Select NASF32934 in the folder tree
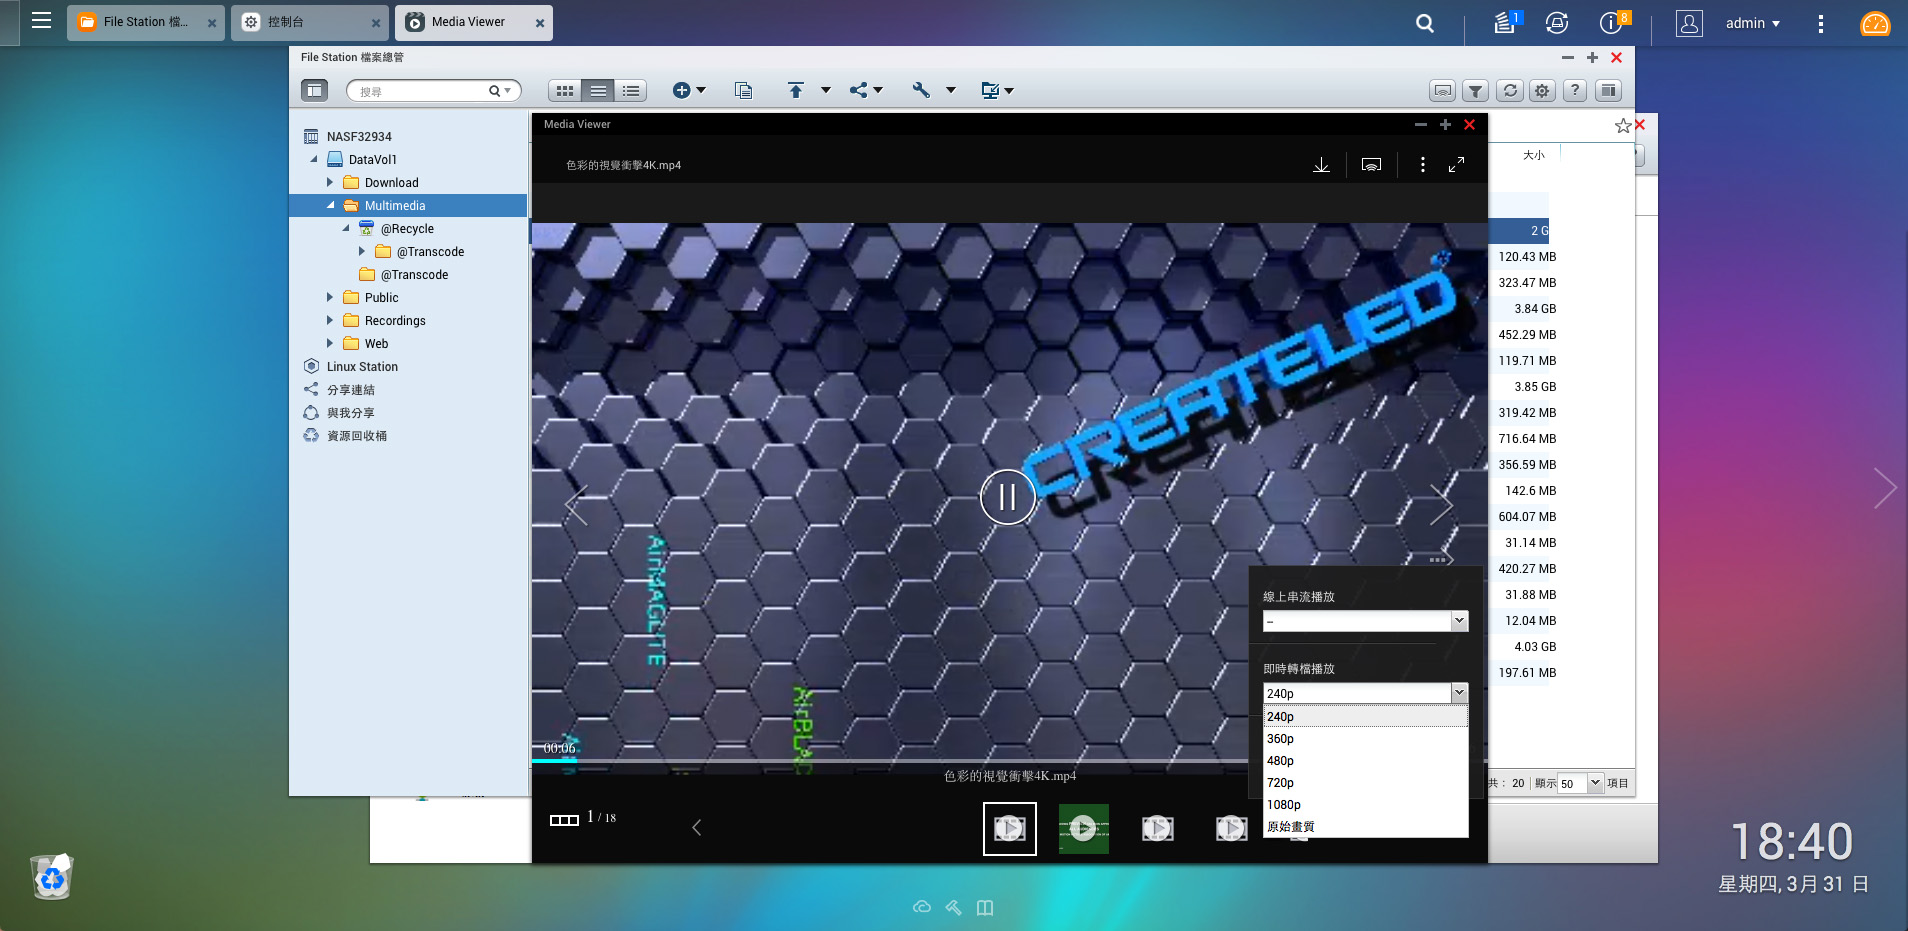The image size is (1908, 931). pos(359,137)
